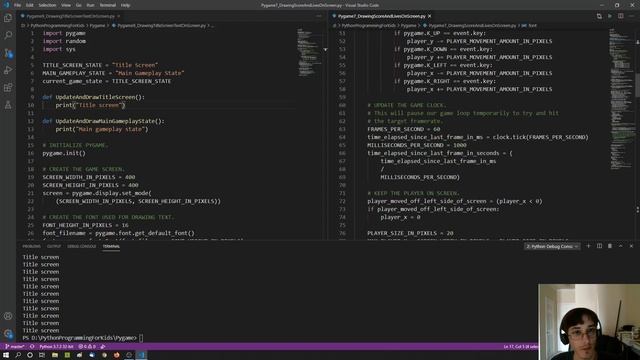Open the Extensions view
The image size is (640, 360).
[8, 87]
